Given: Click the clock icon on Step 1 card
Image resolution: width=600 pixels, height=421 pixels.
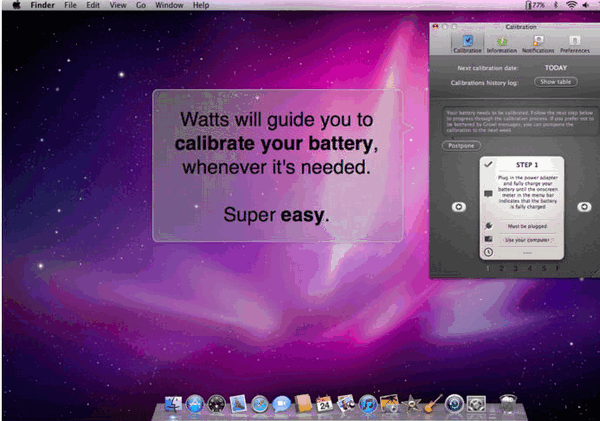Looking at the screenshot, I should [489, 252].
